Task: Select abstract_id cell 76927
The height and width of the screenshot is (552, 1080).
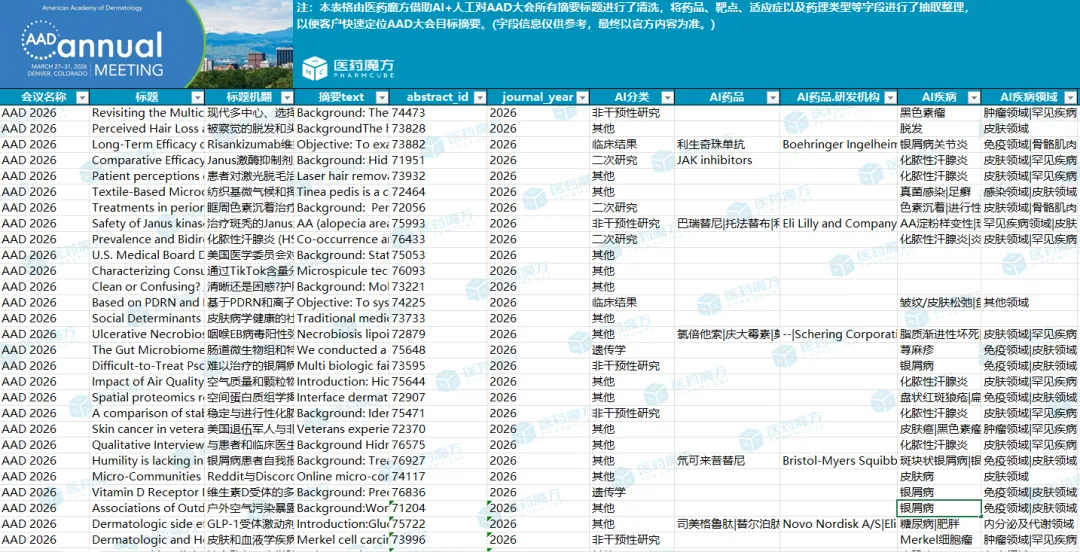Action: pos(438,461)
